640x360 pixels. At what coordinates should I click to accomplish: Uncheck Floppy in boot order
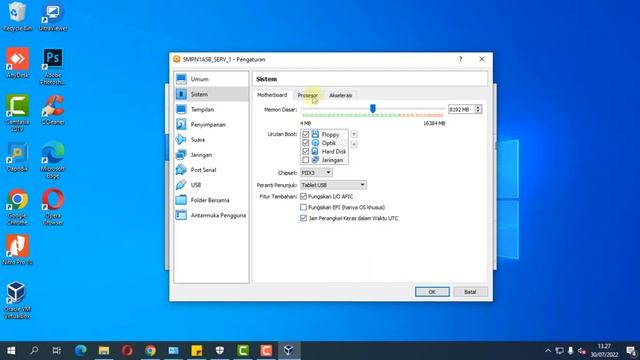pyautogui.click(x=305, y=134)
